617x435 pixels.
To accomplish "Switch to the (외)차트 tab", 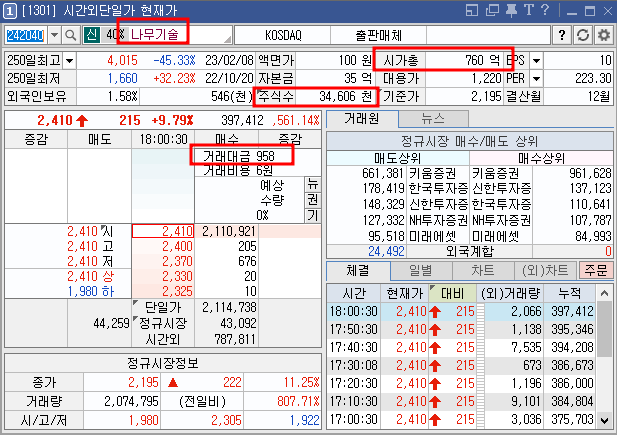I will [545, 270].
